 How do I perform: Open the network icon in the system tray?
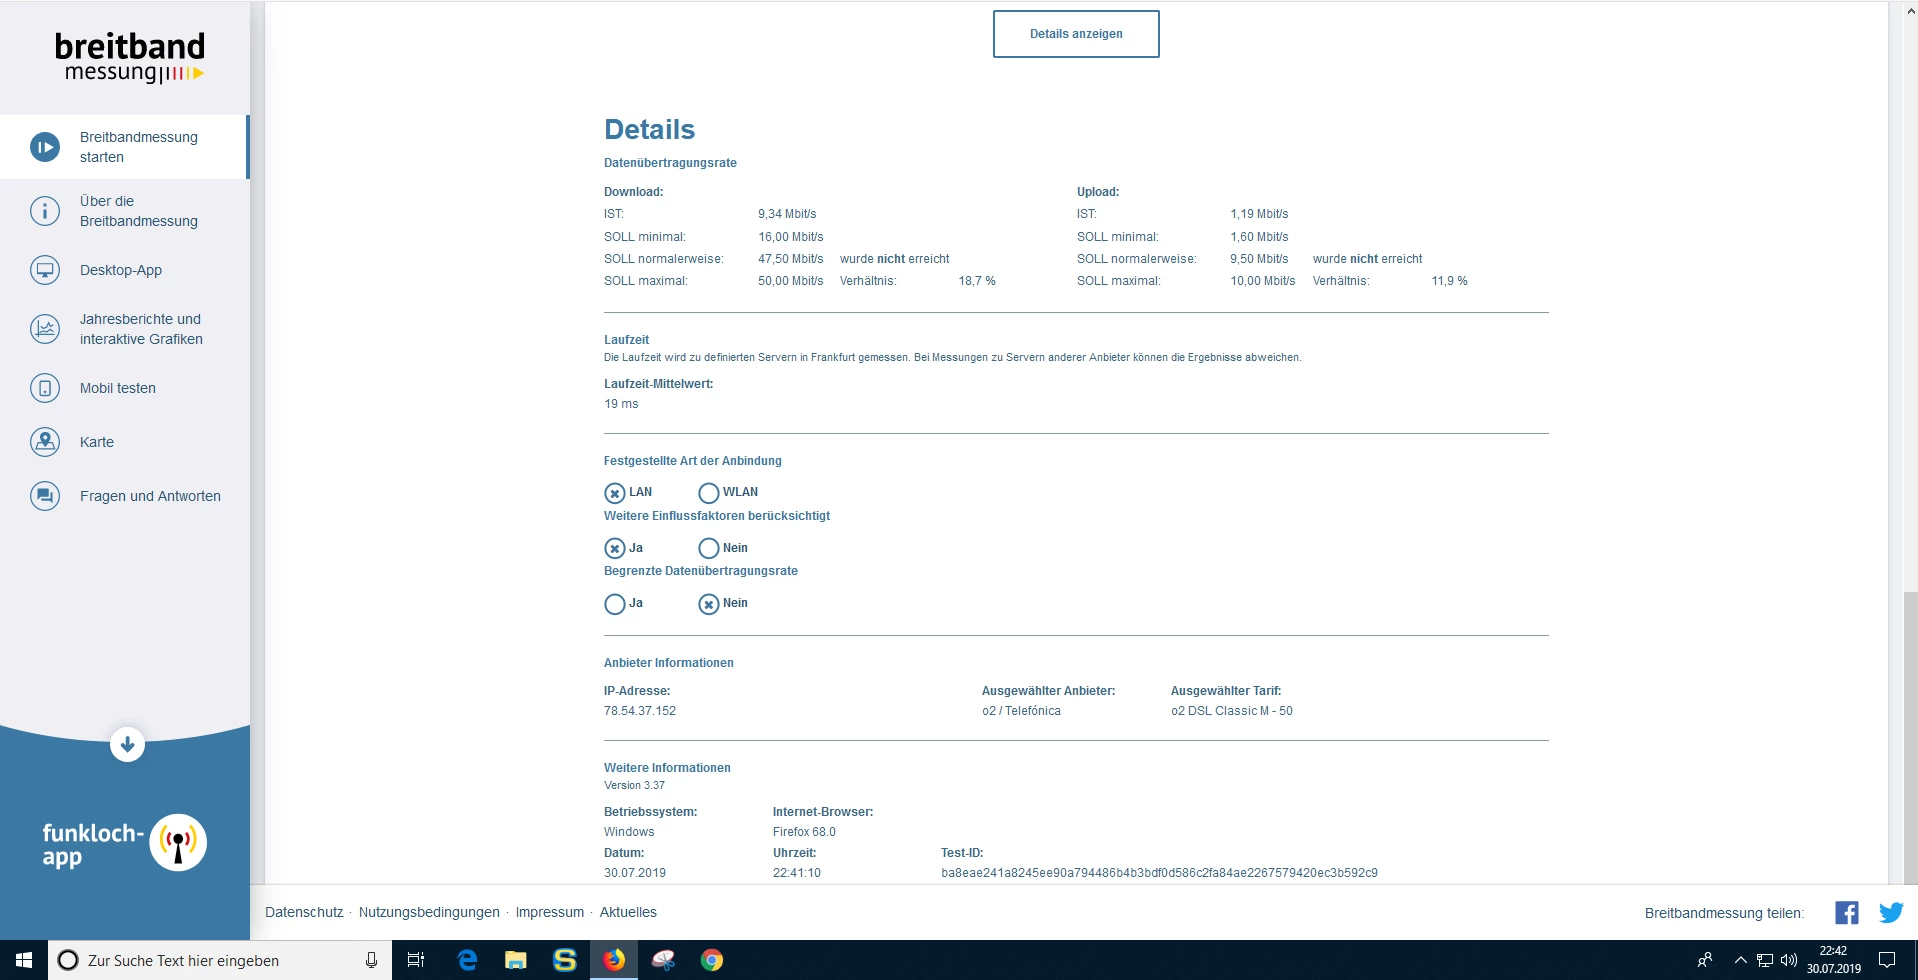(x=1765, y=961)
